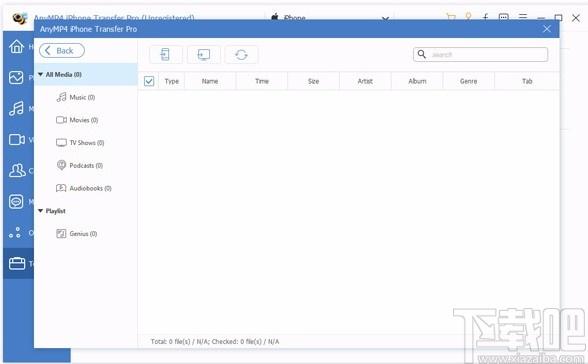This screenshot has height=364, width=588.
Task: Click inside the Search field
Action: pos(480,54)
